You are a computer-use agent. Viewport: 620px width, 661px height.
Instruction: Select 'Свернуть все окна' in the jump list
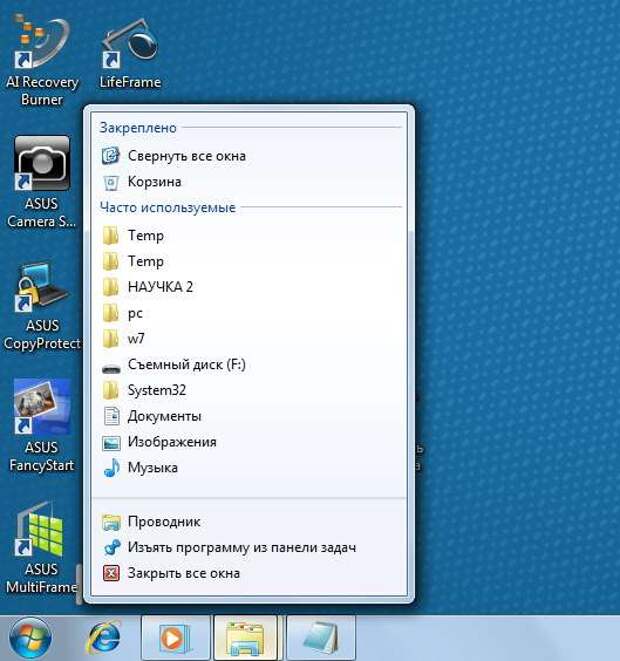(x=186, y=156)
